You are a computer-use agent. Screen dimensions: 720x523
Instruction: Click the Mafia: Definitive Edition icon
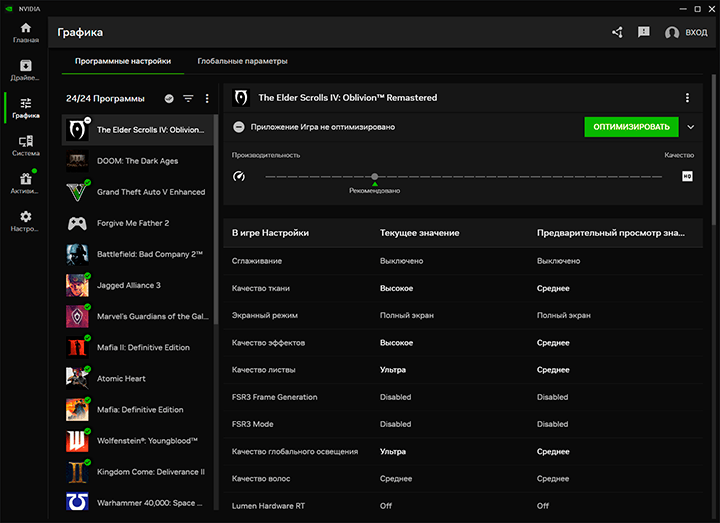point(77,410)
